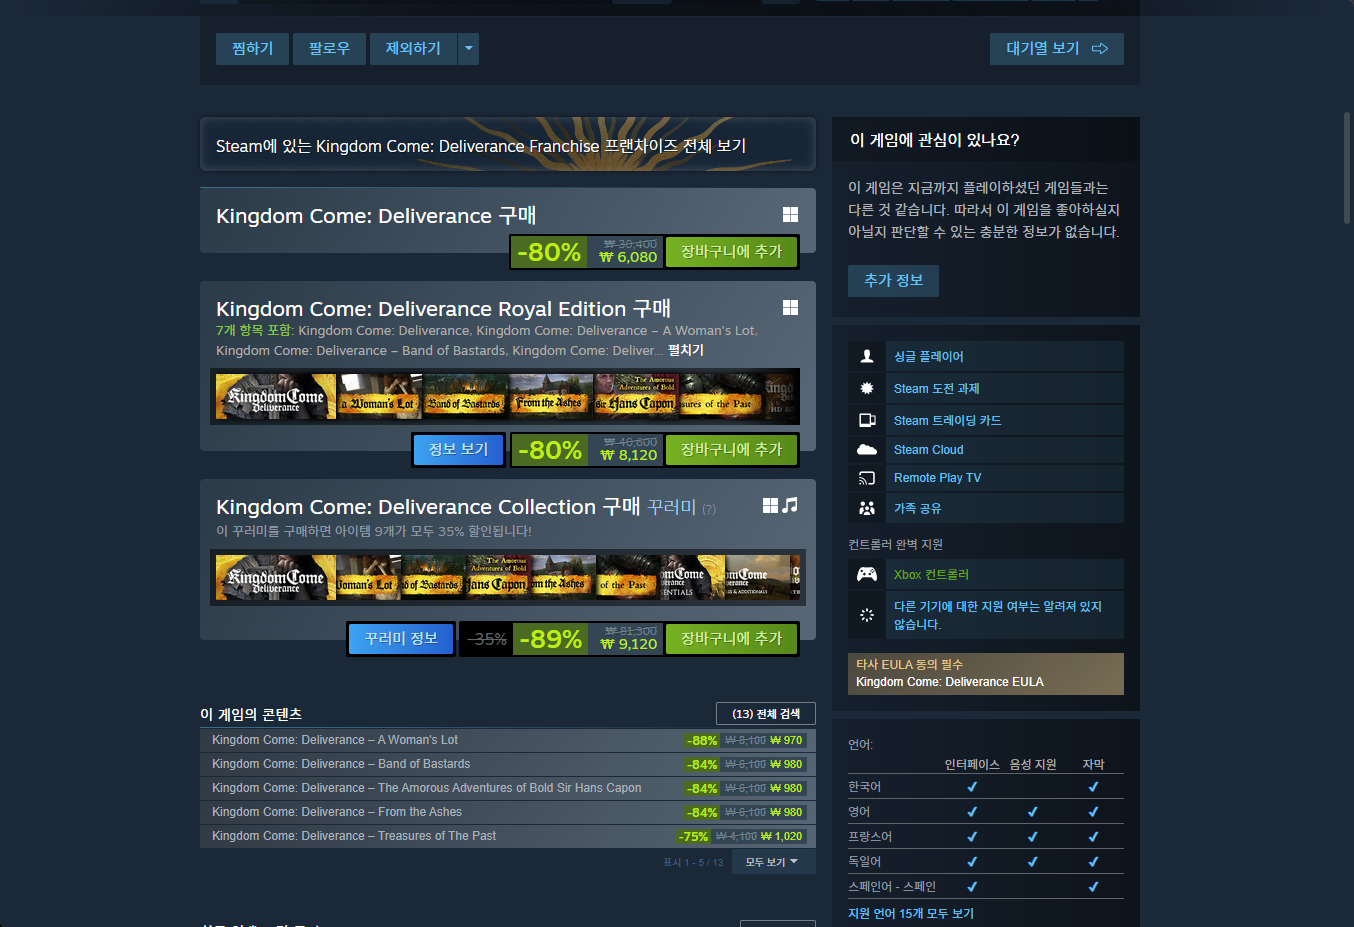Open the Kingdom Come: Deliverance EULA link
Image resolution: width=1354 pixels, height=927 pixels.
[x=950, y=682]
